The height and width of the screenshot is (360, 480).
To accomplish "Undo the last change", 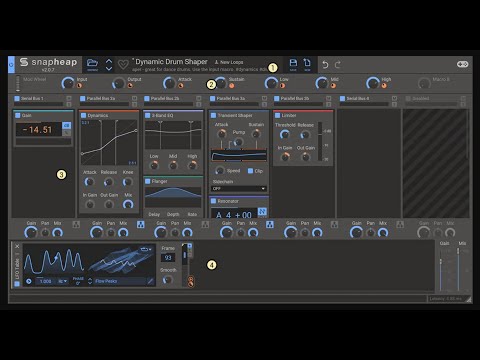I will pyautogui.click(x=325, y=65).
